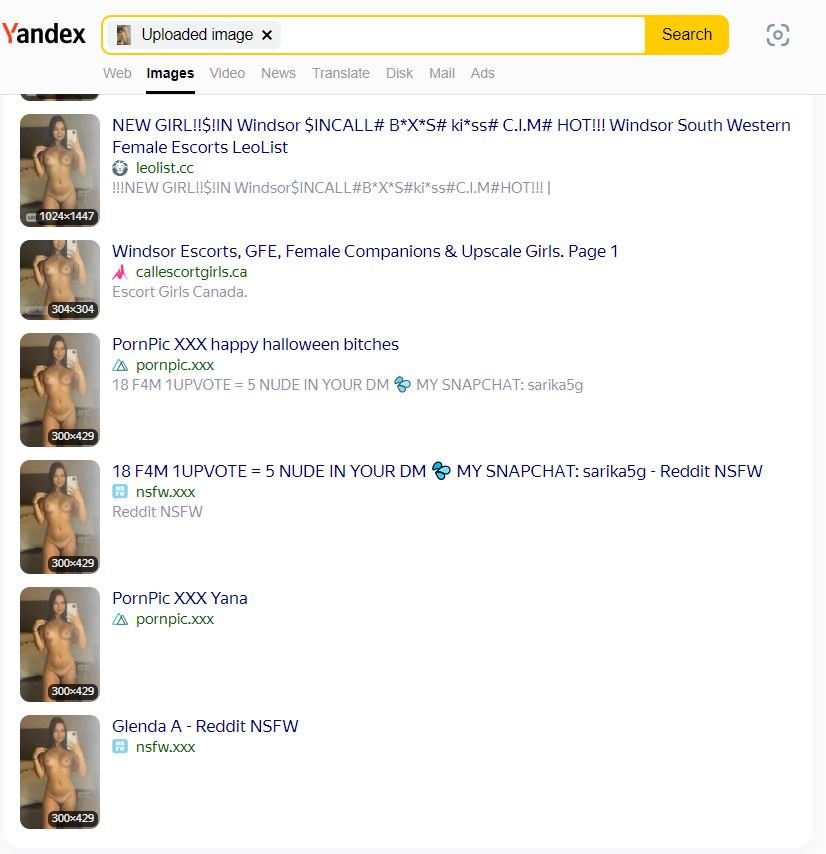The height and width of the screenshot is (854, 826).
Task: Open the Ads tab
Action: 482,73
